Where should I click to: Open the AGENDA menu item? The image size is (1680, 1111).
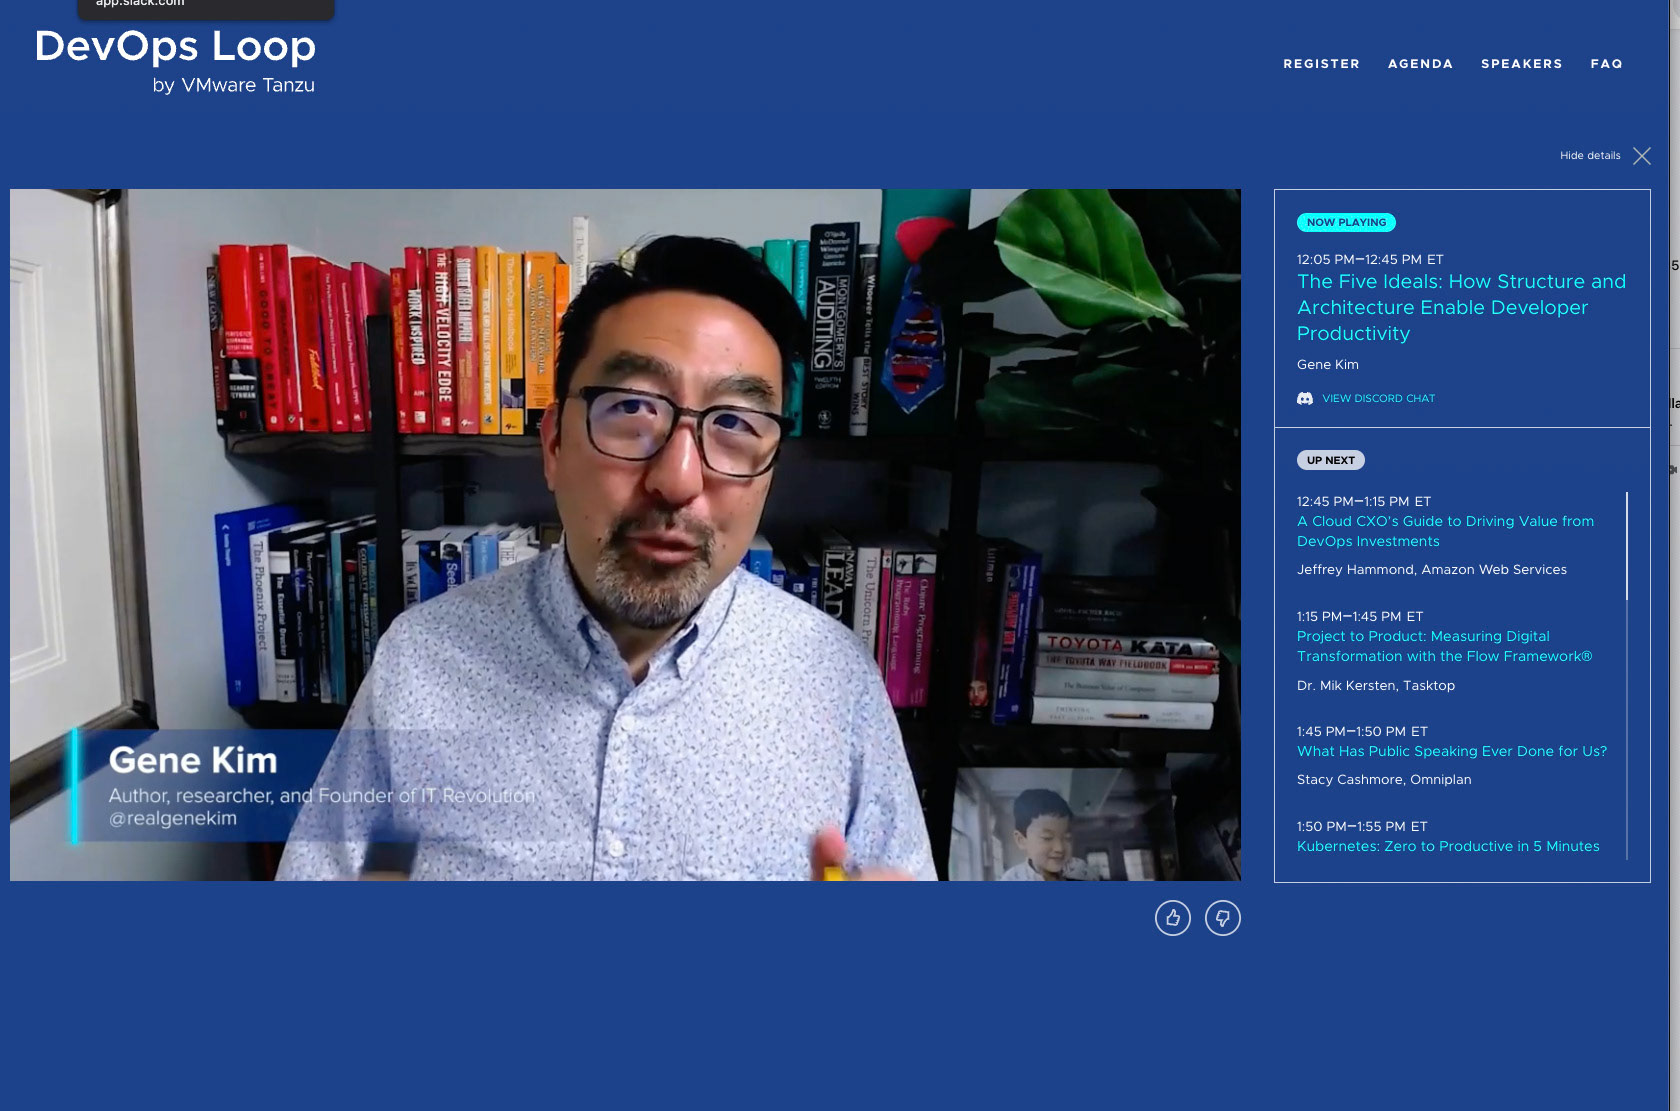[1420, 64]
